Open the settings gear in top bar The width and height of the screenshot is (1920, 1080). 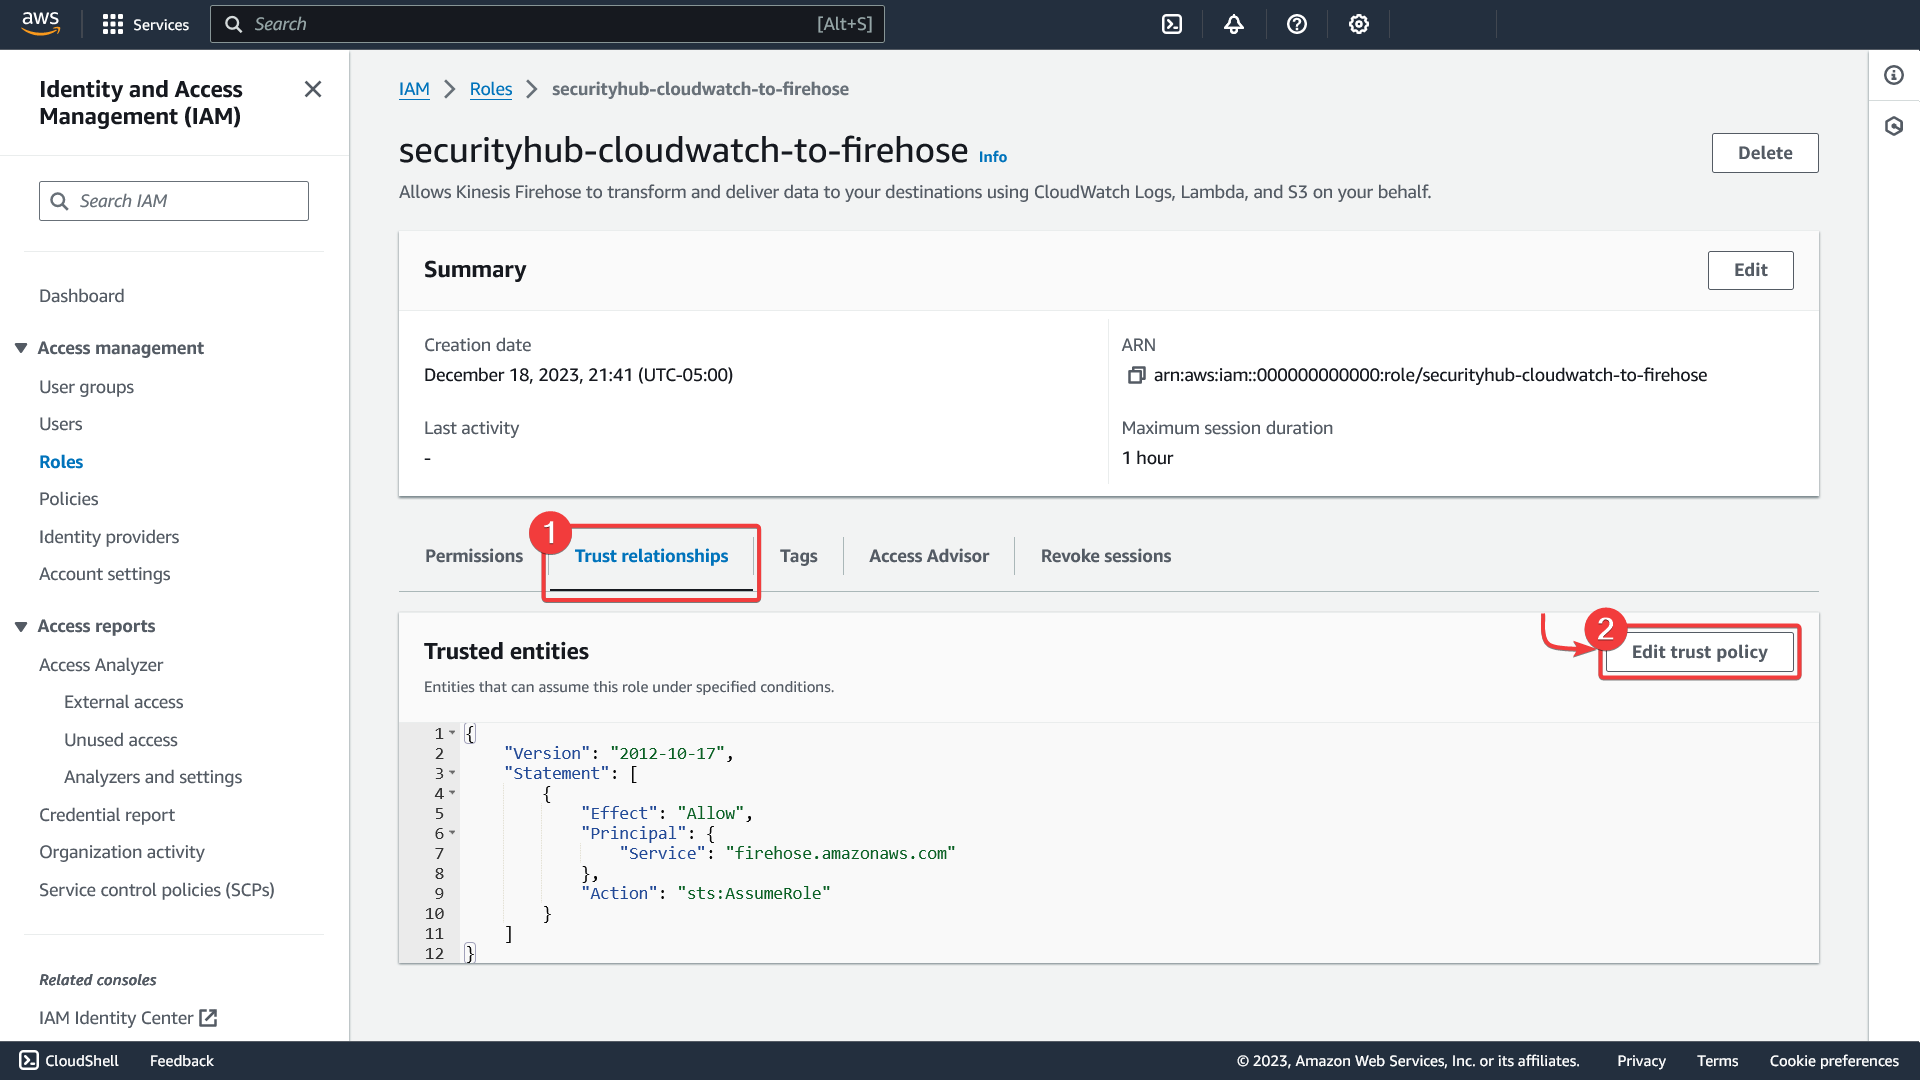tap(1359, 24)
